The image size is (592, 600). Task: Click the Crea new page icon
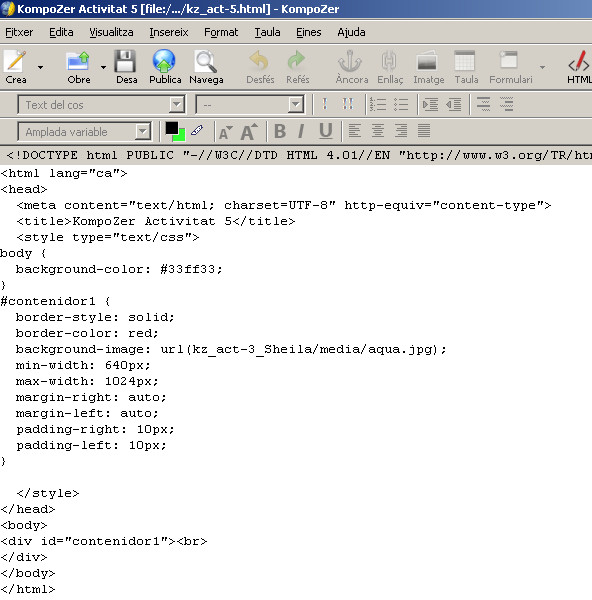click(x=16, y=67)
